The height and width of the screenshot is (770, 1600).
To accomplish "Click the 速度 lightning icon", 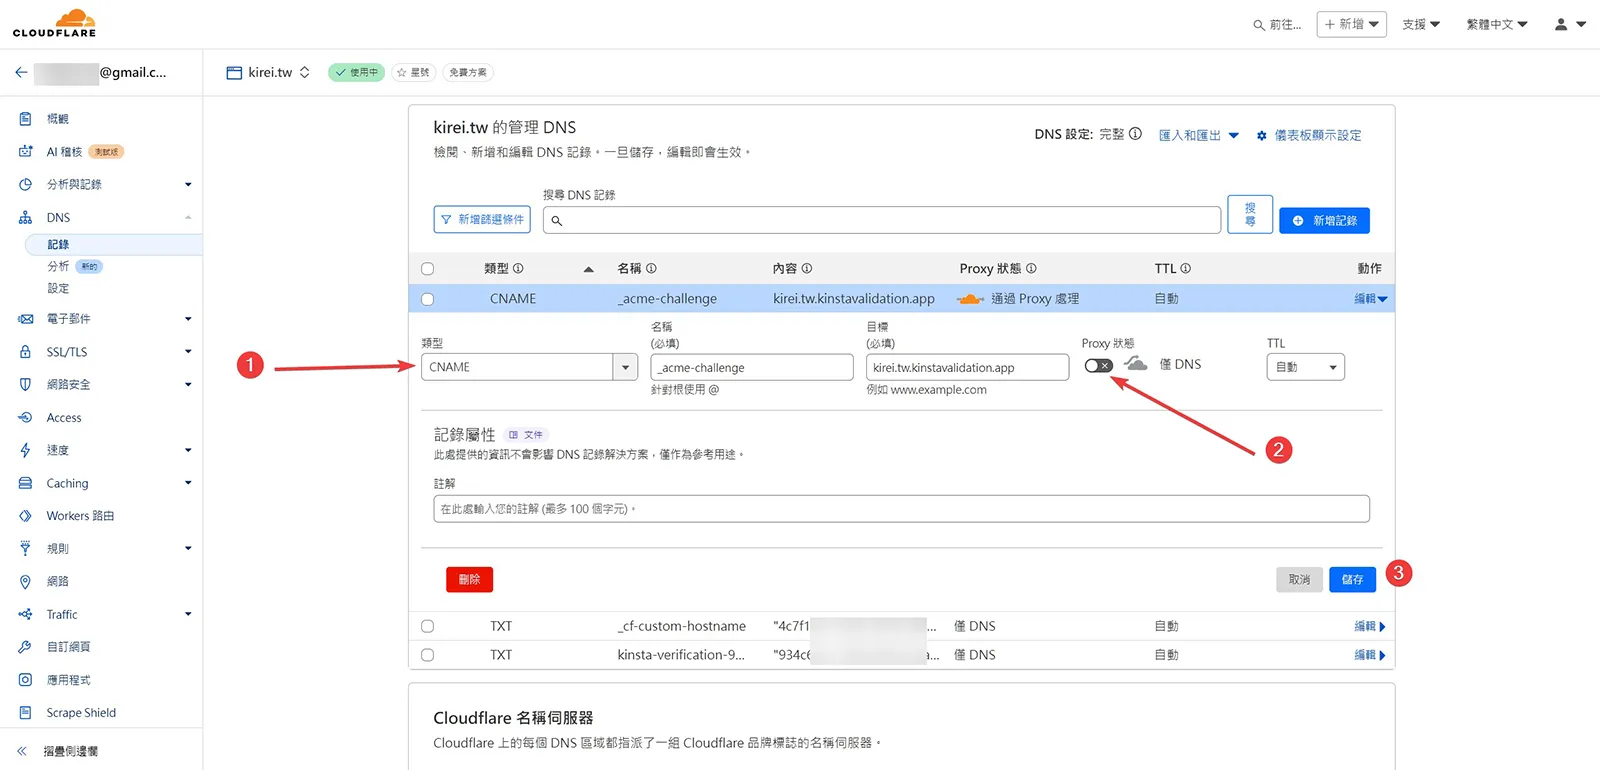I will 25,450.
